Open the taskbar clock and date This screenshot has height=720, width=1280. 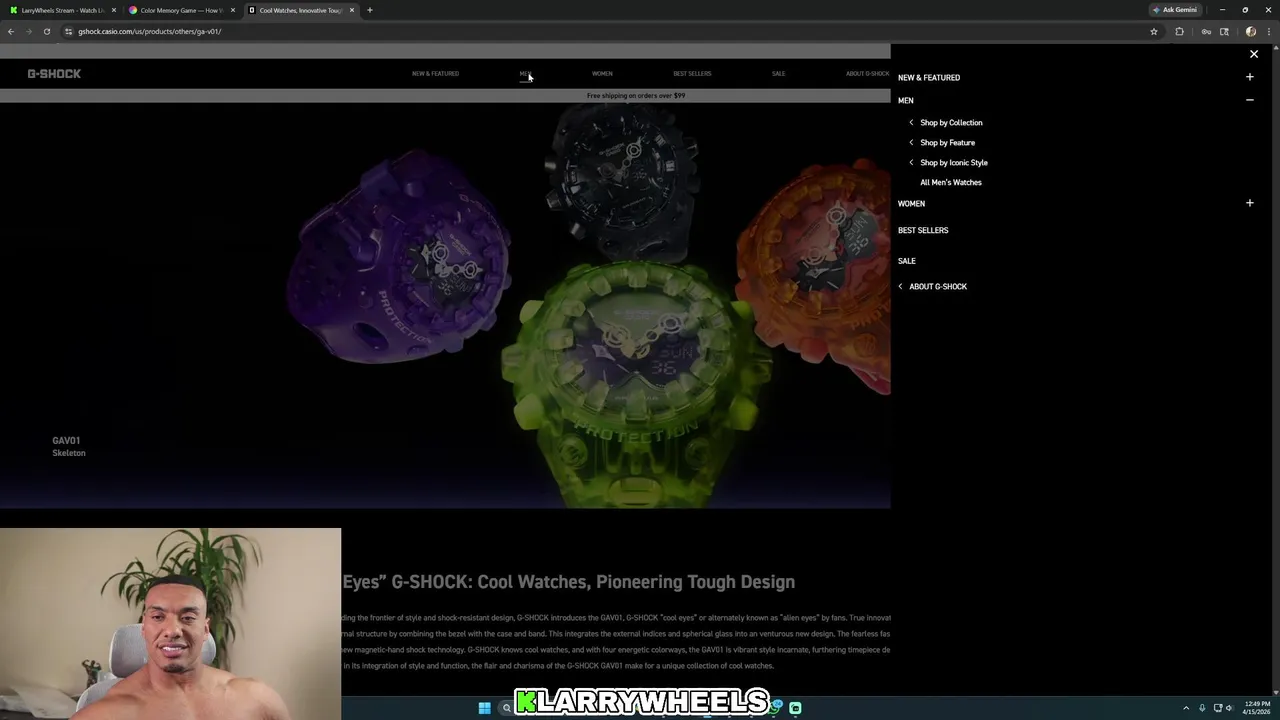[x=1257, y=708]
